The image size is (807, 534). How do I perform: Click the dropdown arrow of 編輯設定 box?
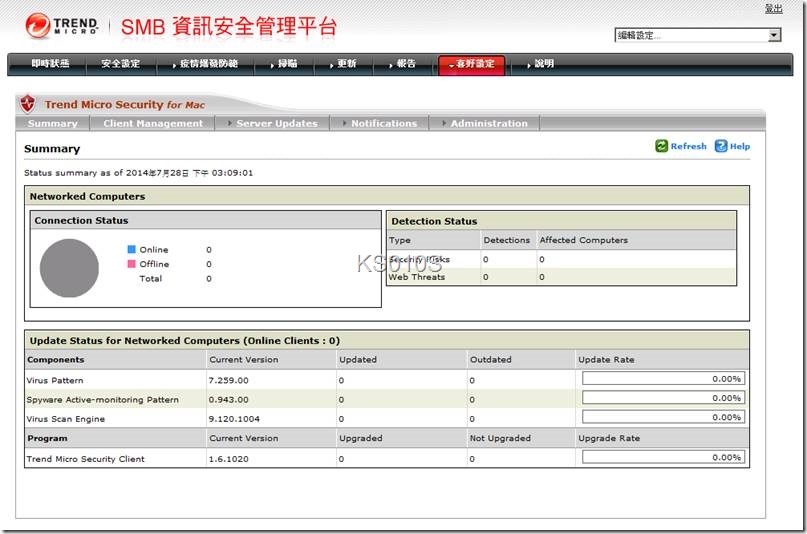tap(774, 35)
